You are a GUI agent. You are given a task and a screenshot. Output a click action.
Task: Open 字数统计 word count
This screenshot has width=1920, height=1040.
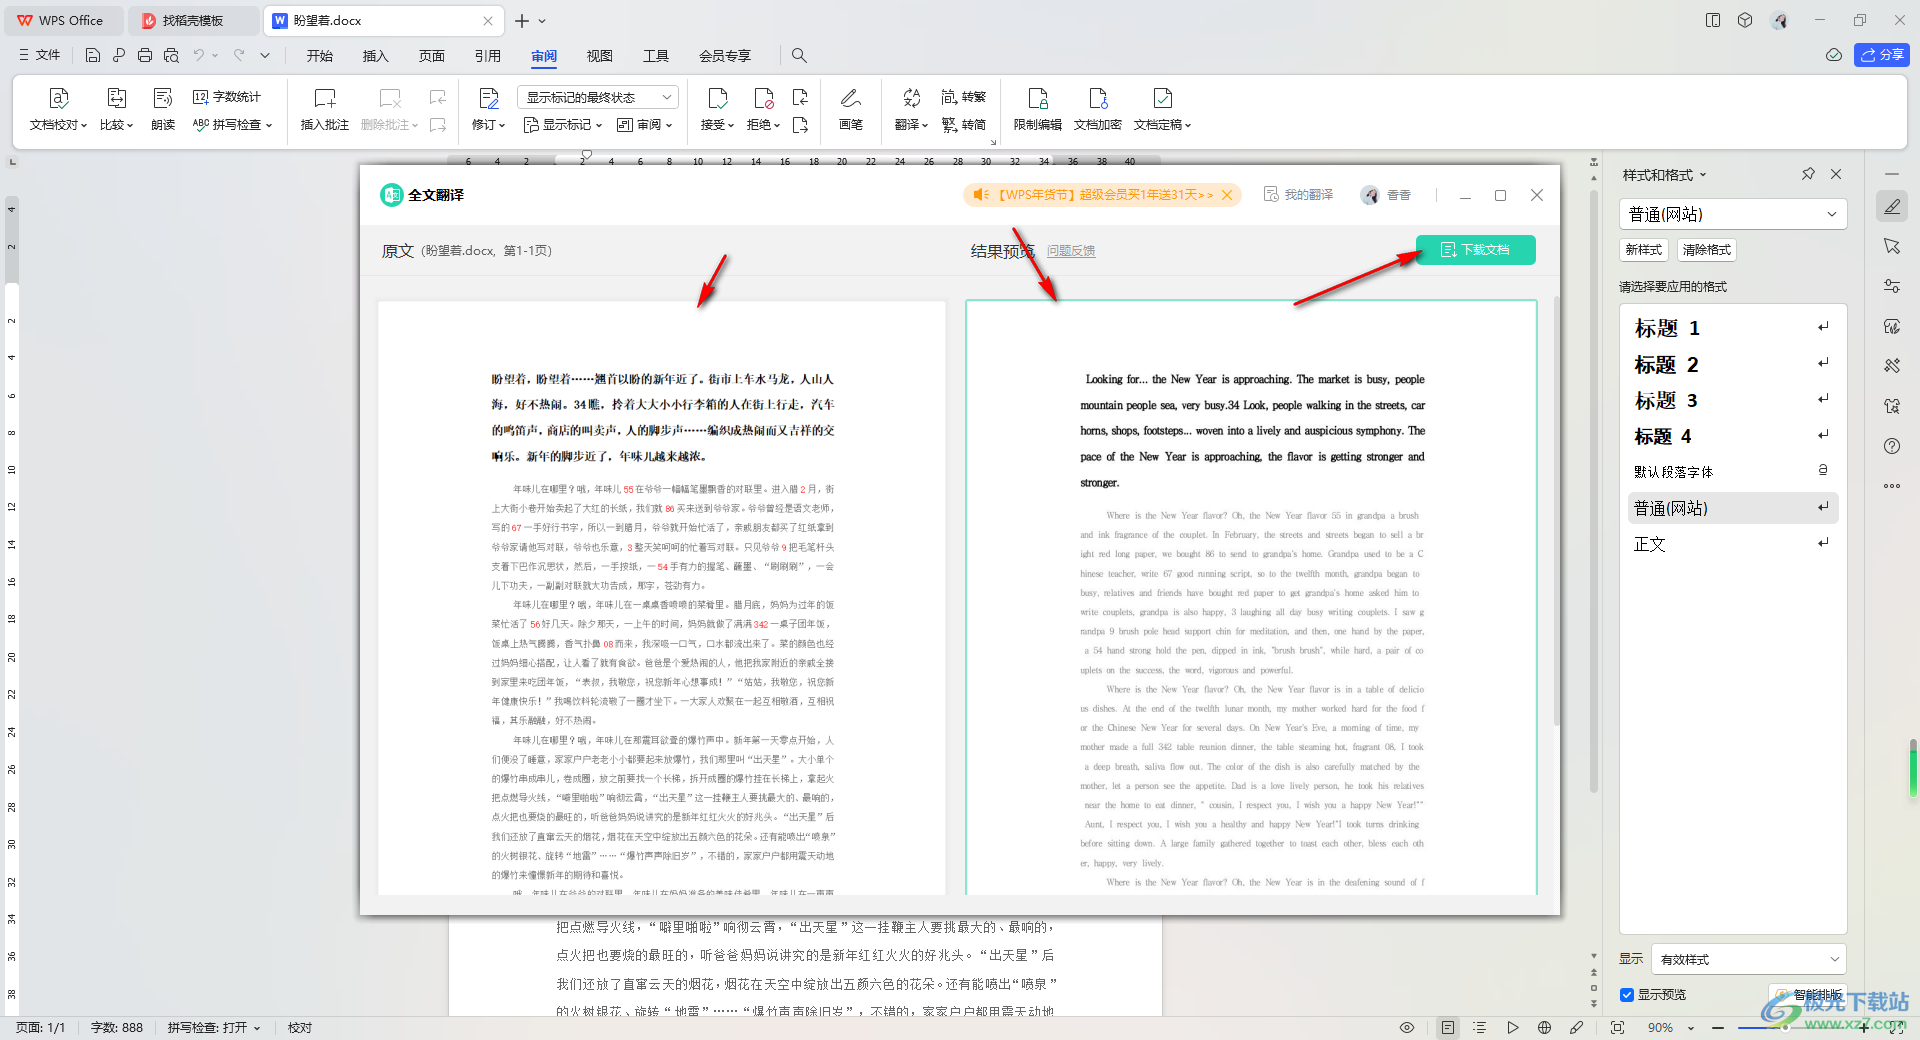pos(227,97)
